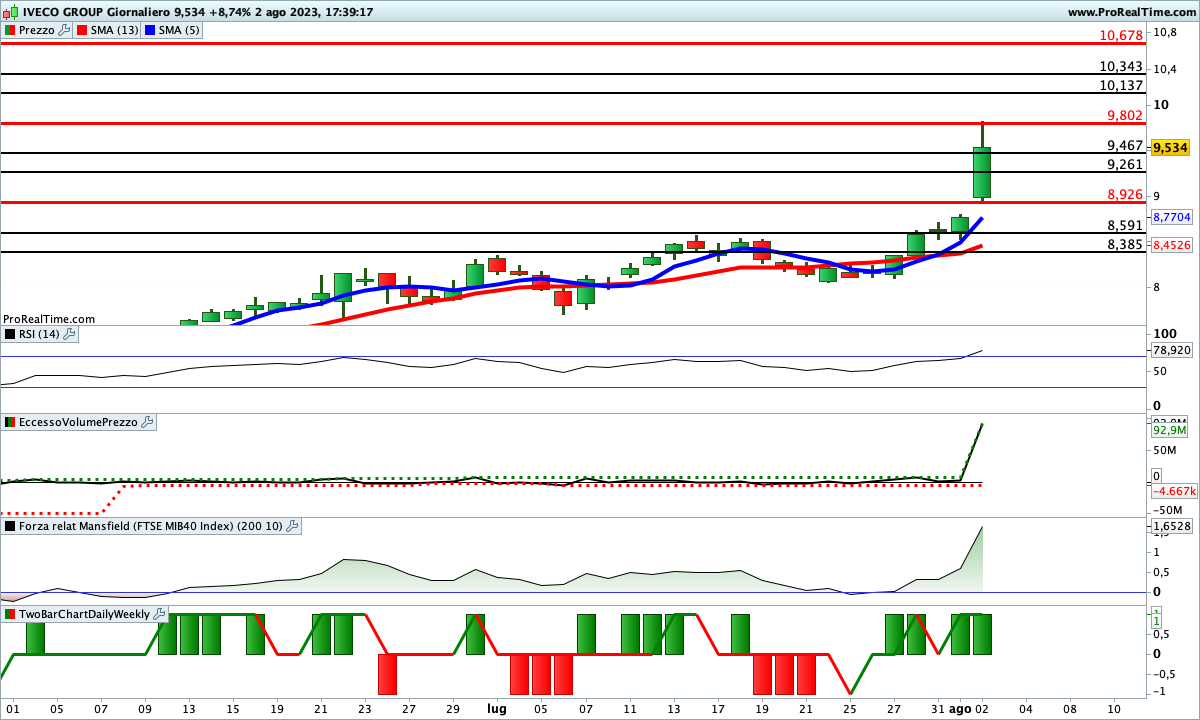Click the red 8,926 level label
This screenshot has height=720, width=1200.
(1124, 194)
